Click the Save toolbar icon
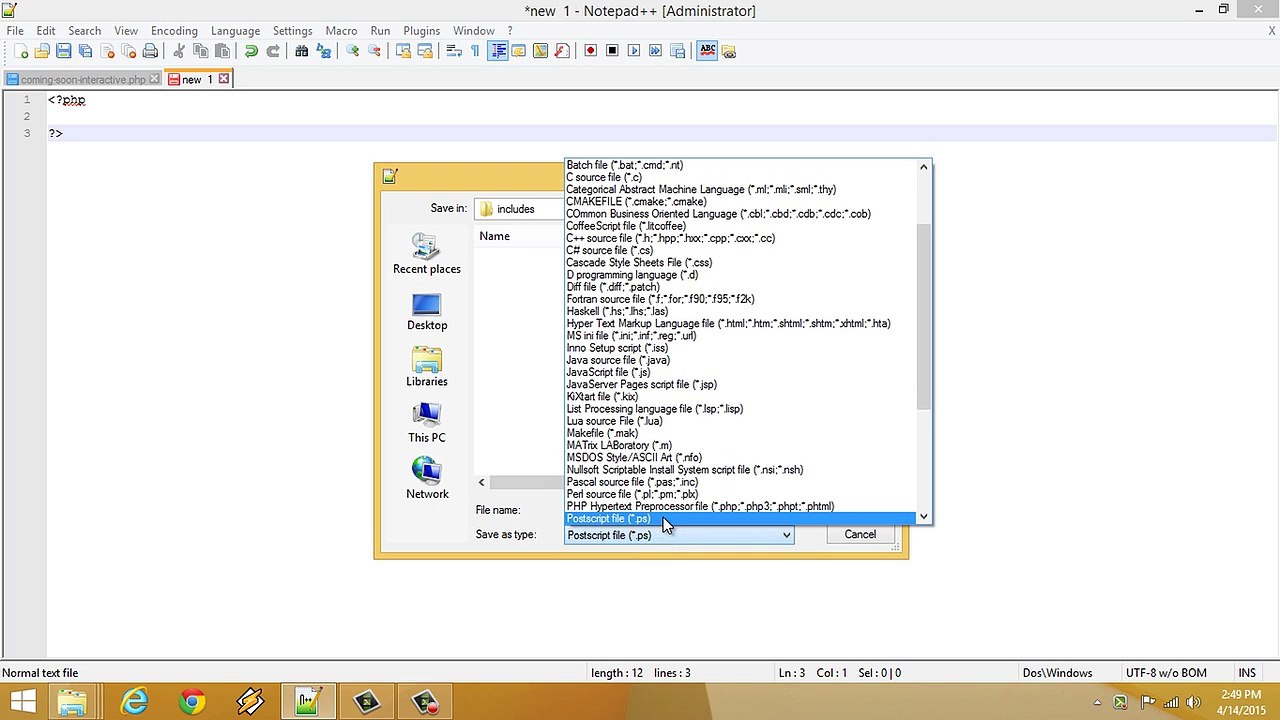This screenshot has height=720, width=1280. (x=63, y=51)
